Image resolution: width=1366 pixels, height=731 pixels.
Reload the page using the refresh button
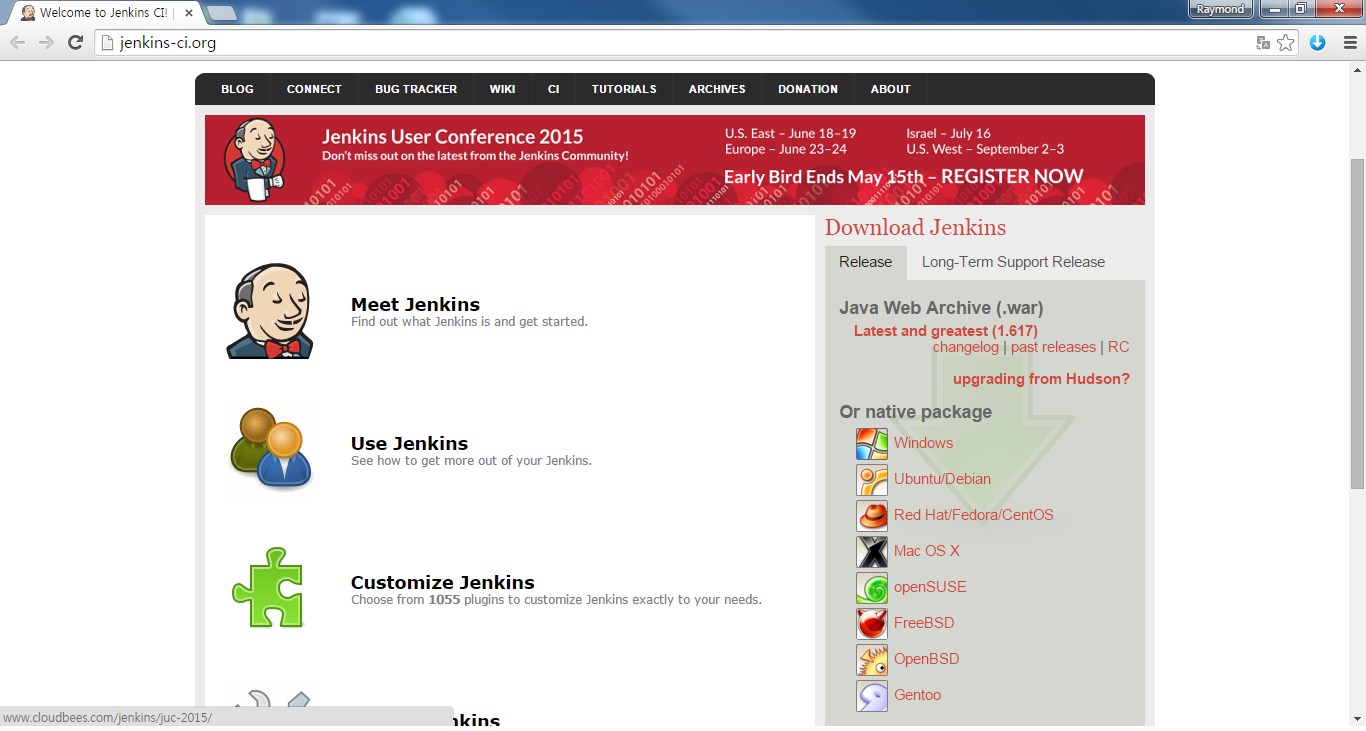click(75, 42)
